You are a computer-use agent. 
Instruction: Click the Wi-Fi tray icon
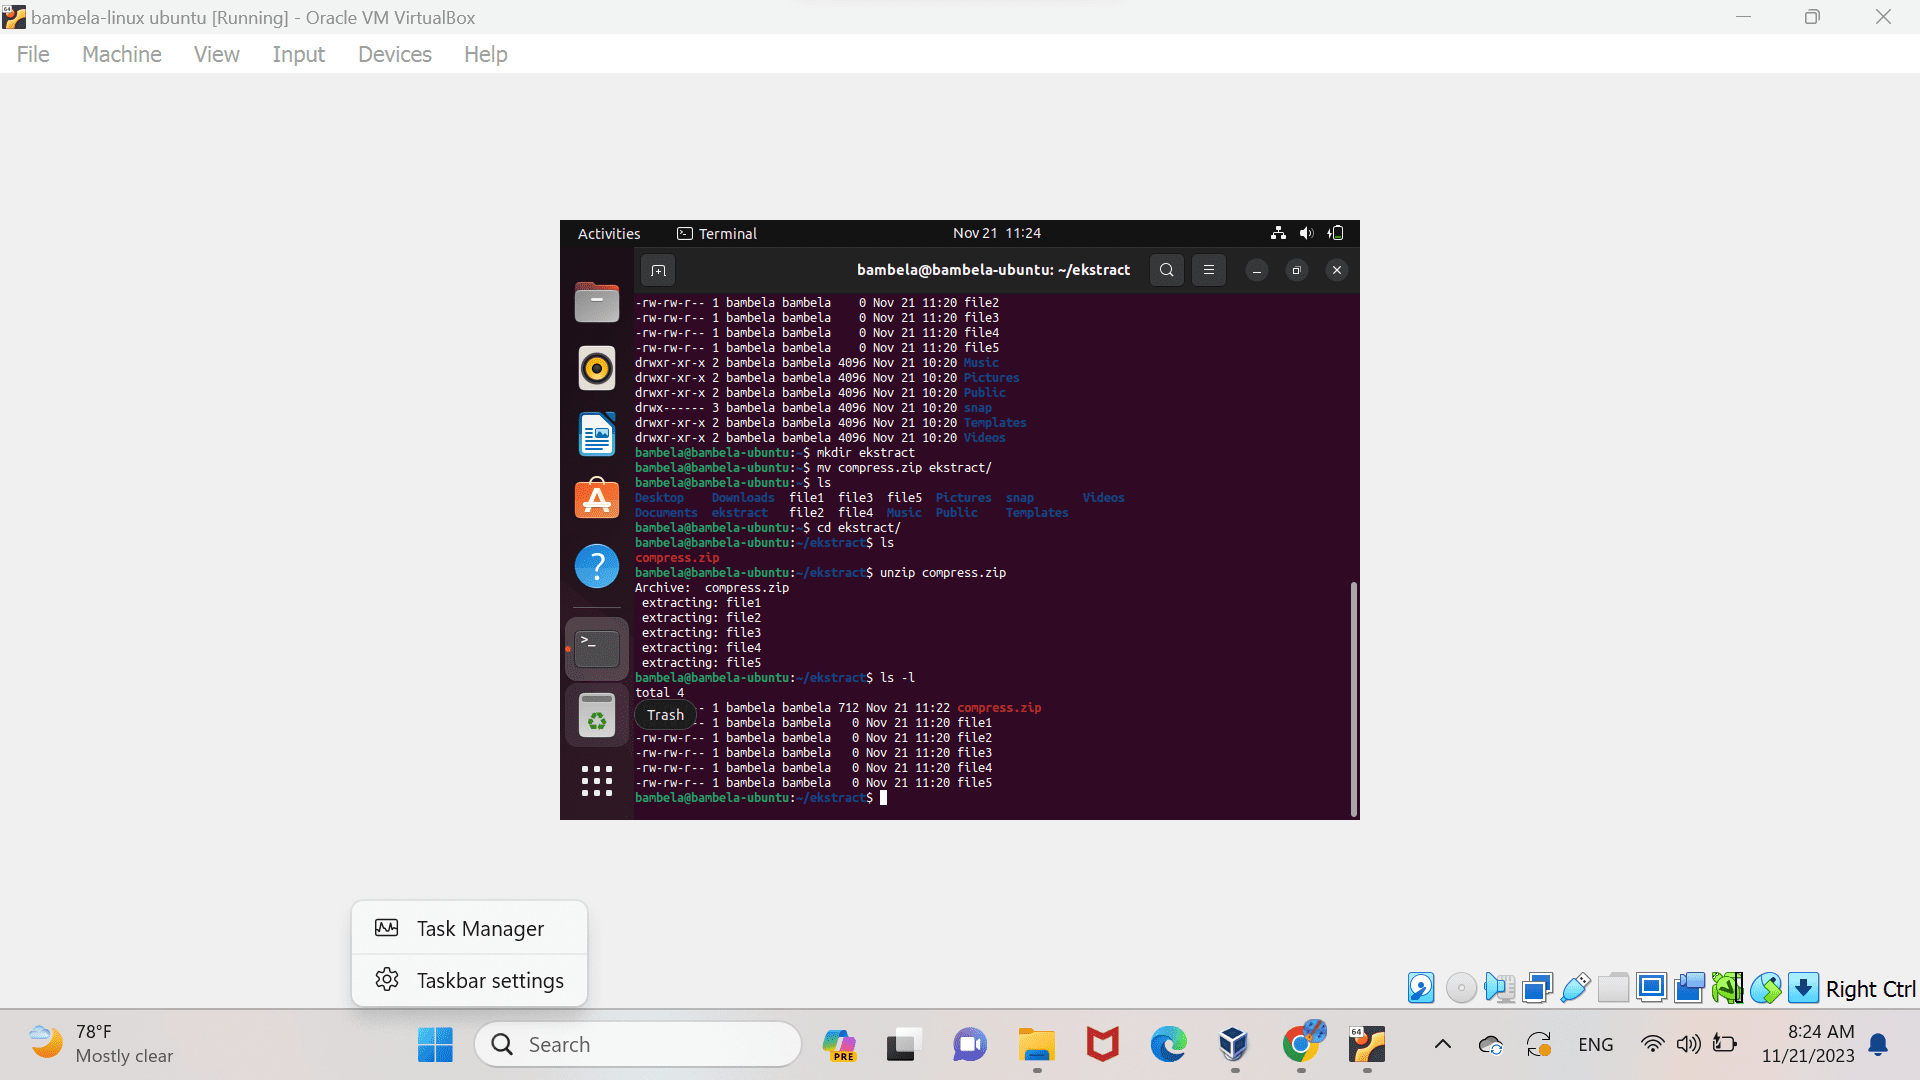[x=1653, y=1045]
